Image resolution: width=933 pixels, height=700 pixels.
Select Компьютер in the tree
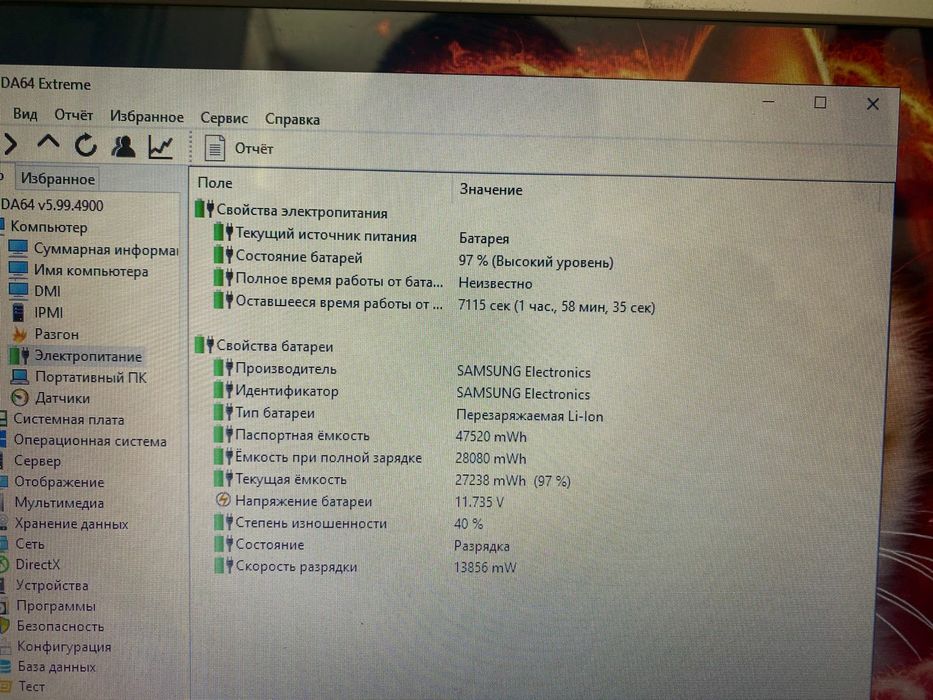pos(49,227)
